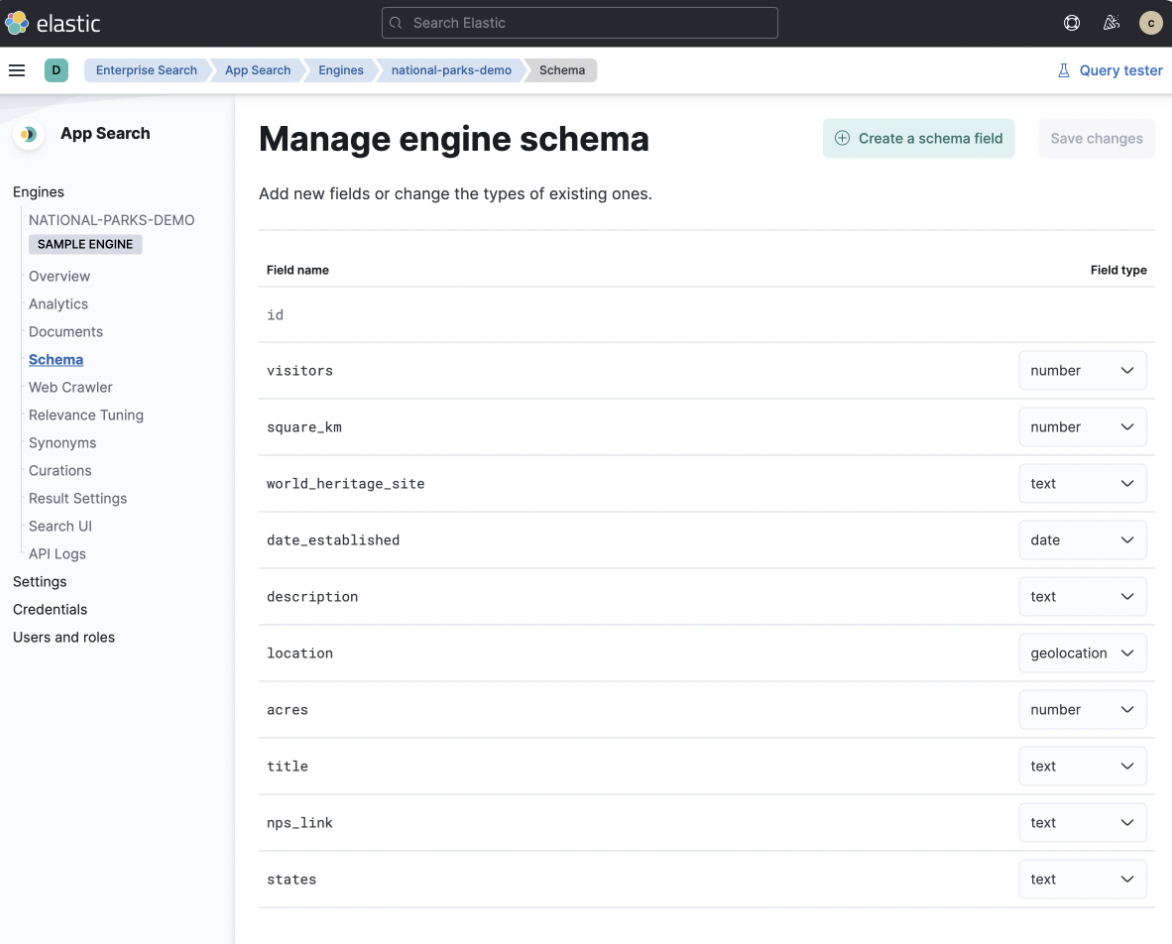The image size is (1172, 944).
Task: Open the visitors field type dropdown
Action: [x=1083, y=370]
